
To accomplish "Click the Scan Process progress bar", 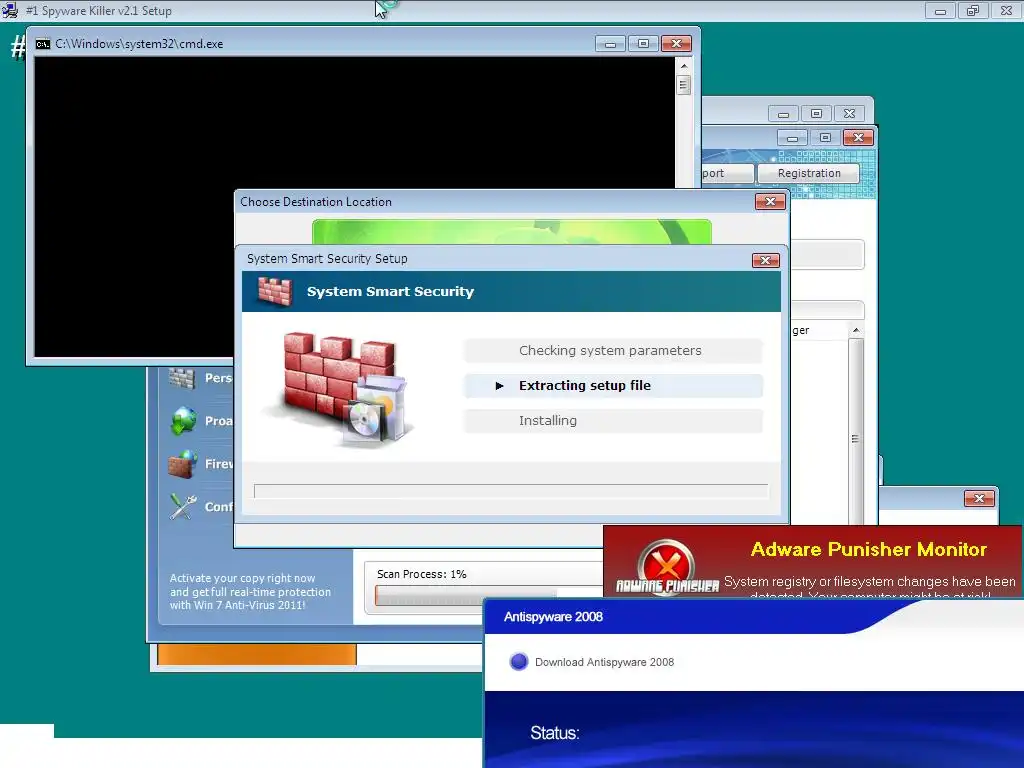I will click(x=488, y=595).
